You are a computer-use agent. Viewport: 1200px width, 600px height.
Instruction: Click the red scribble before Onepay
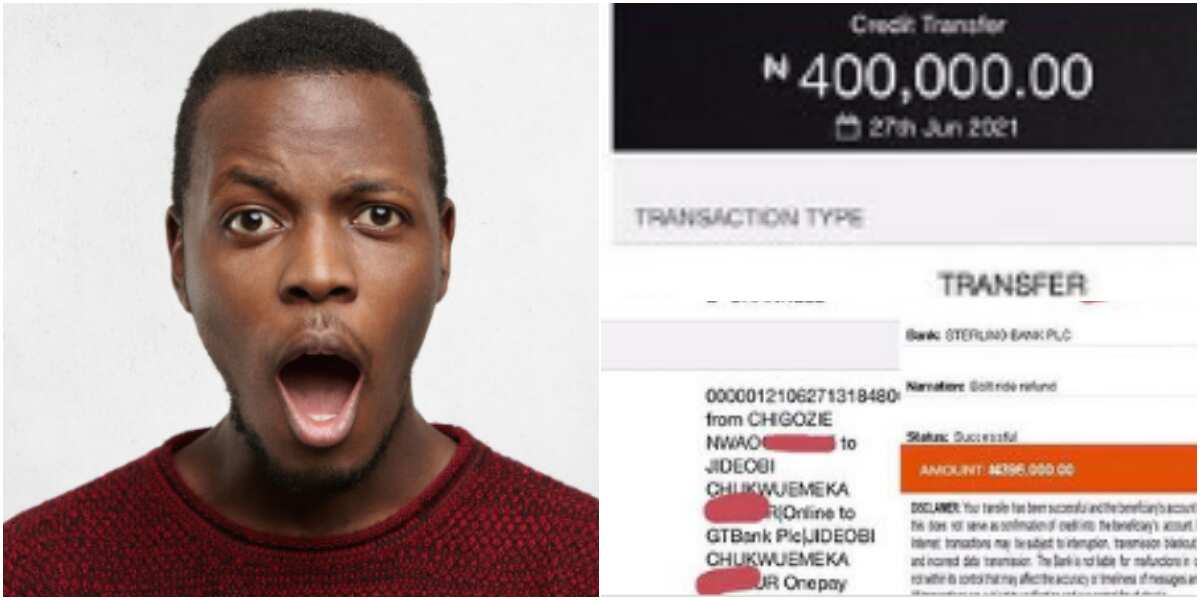(732, 580)
